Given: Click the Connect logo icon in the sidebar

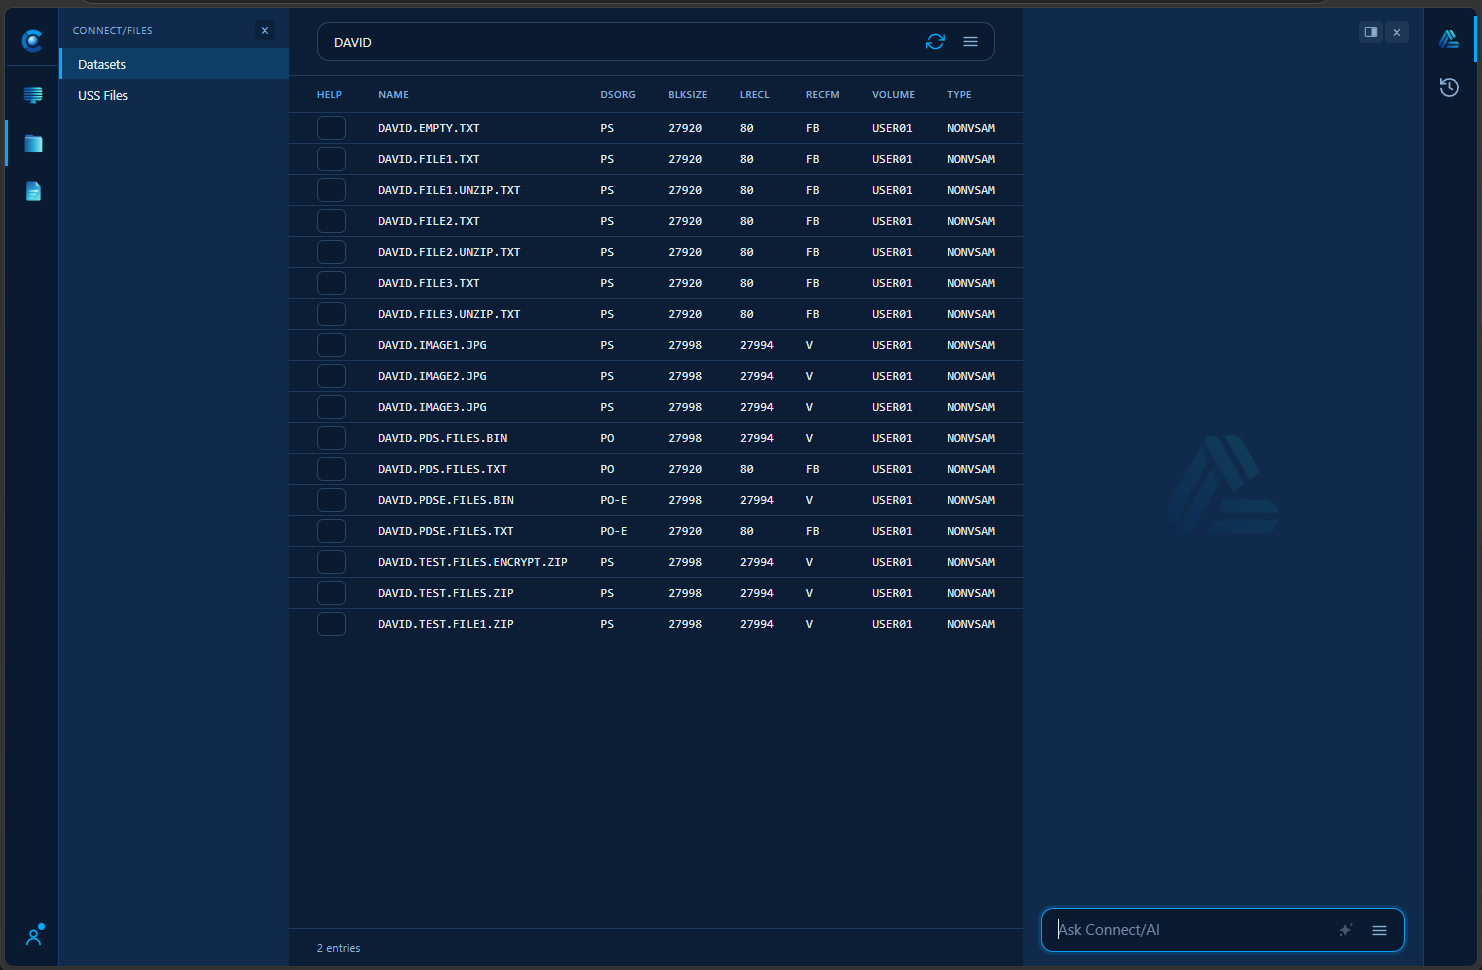Looking at the screenshot, I should coord(32,40).
